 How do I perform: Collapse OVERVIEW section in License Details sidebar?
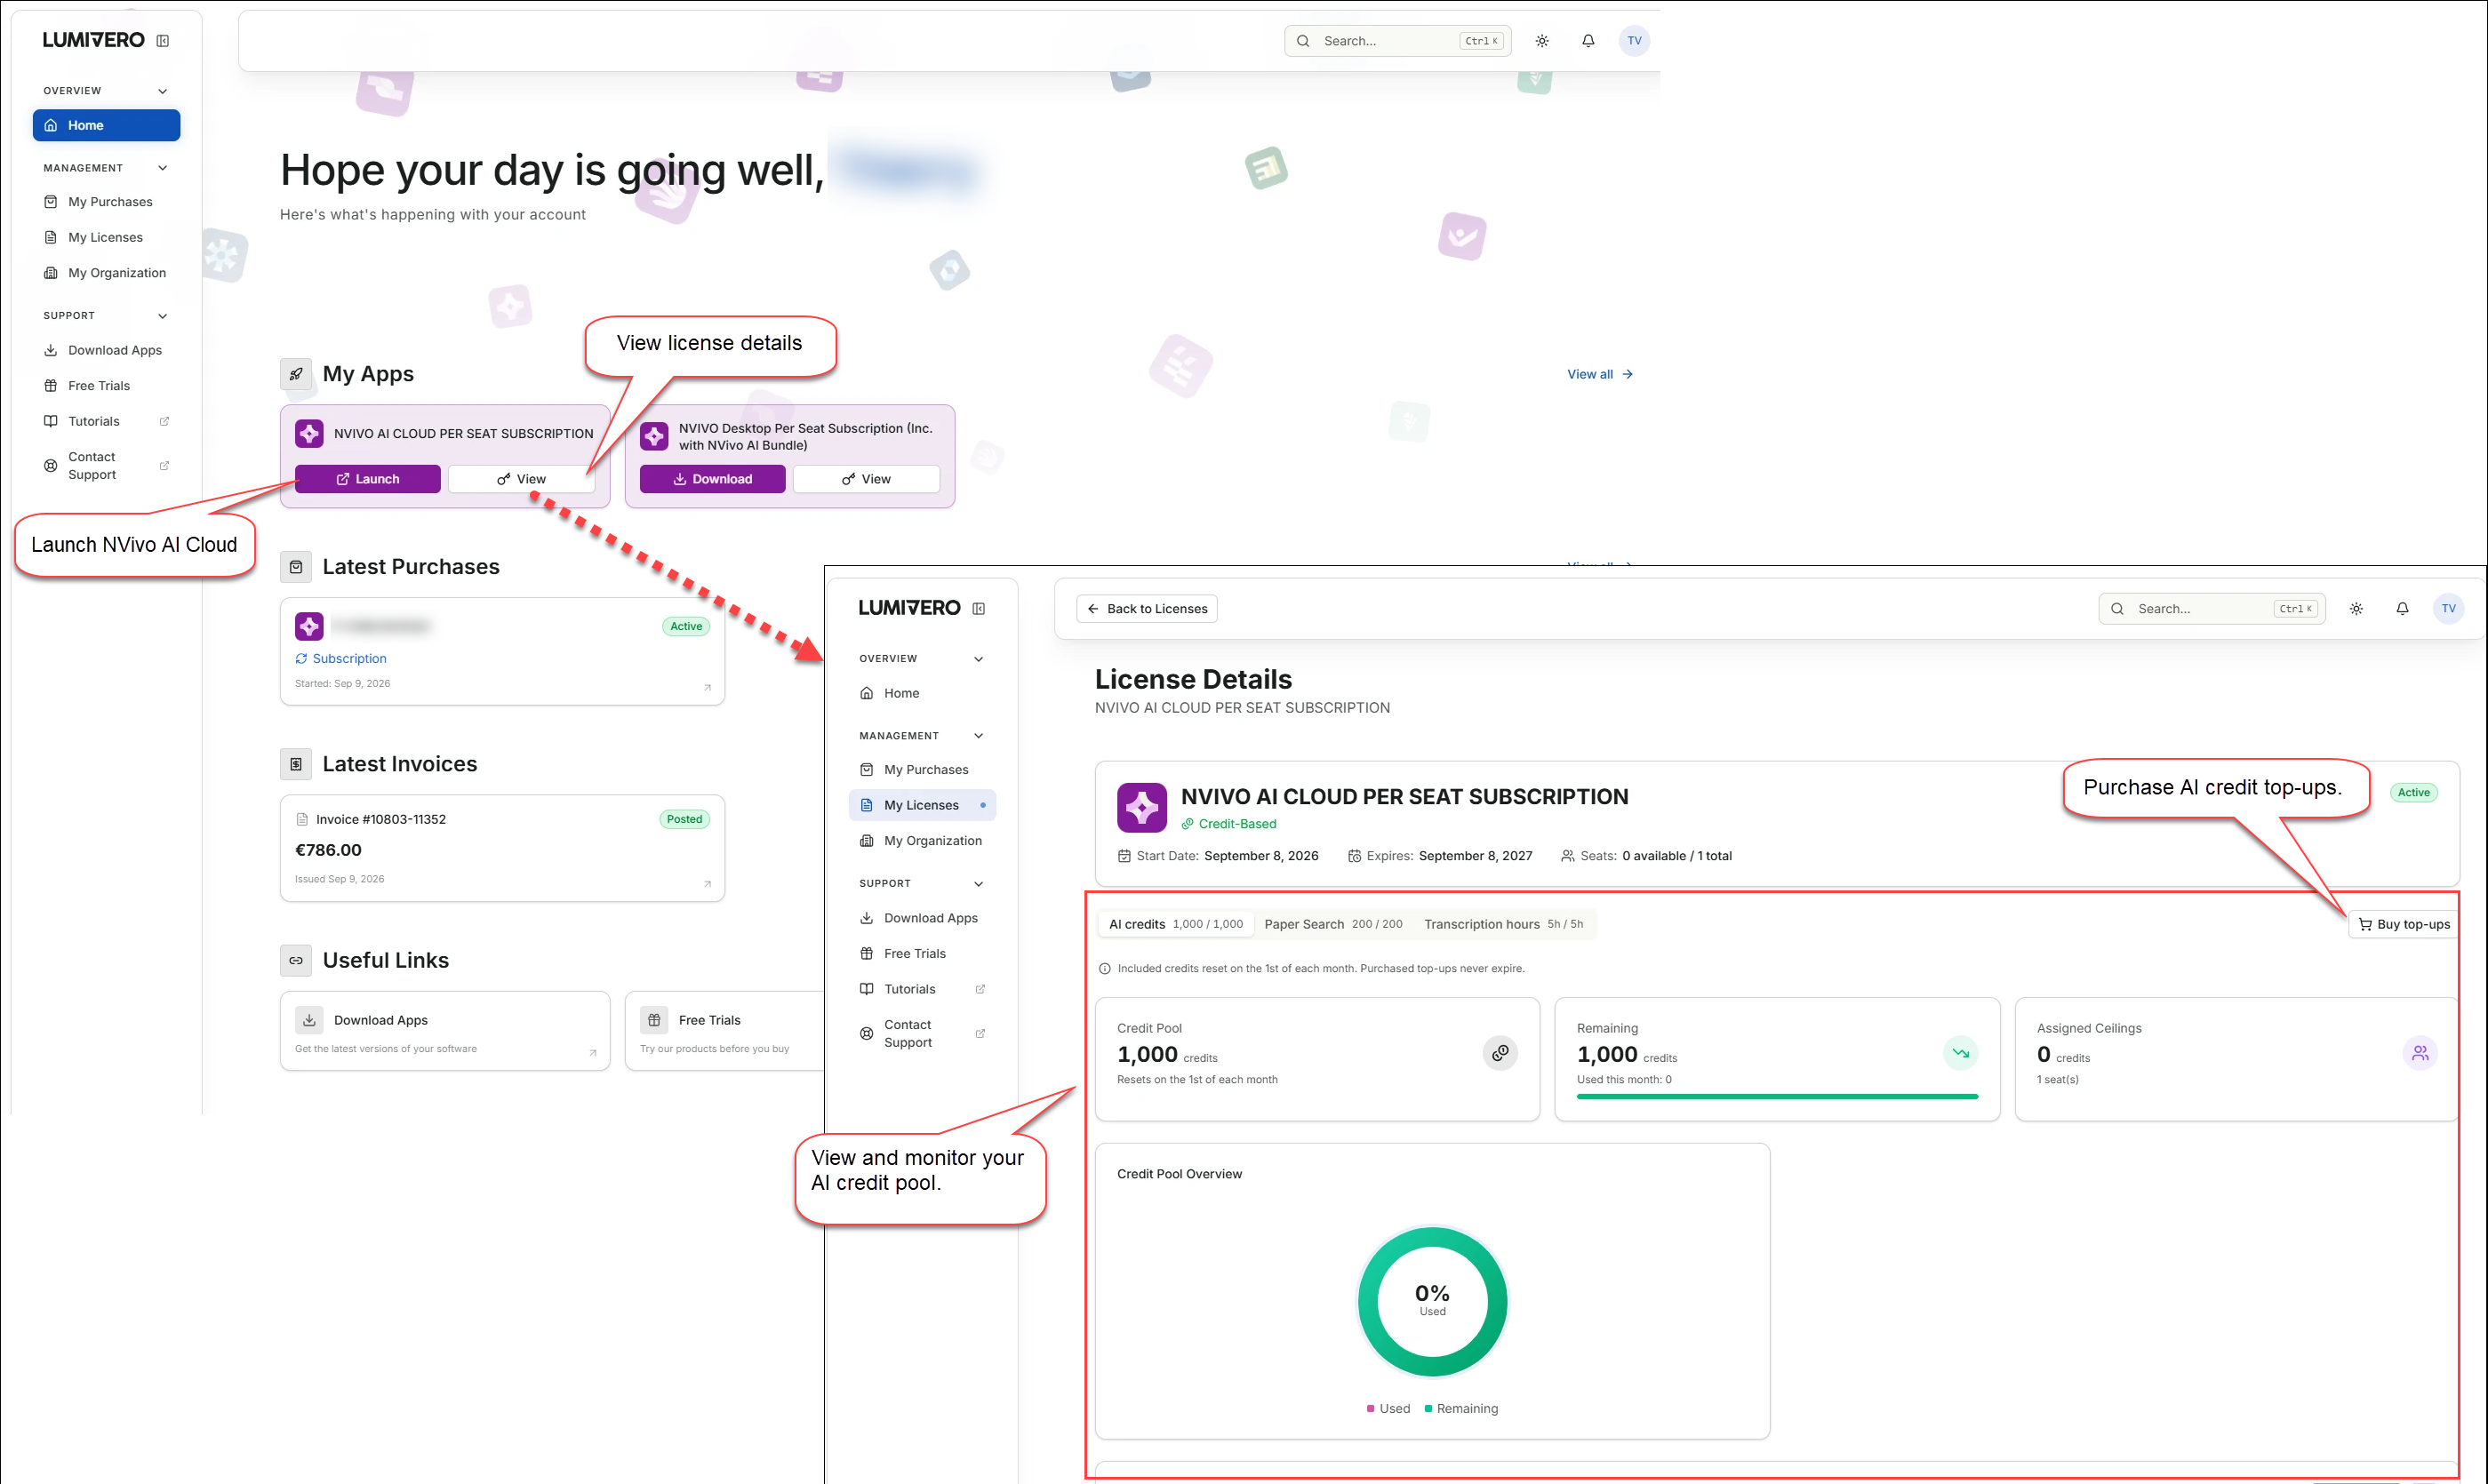979,659
